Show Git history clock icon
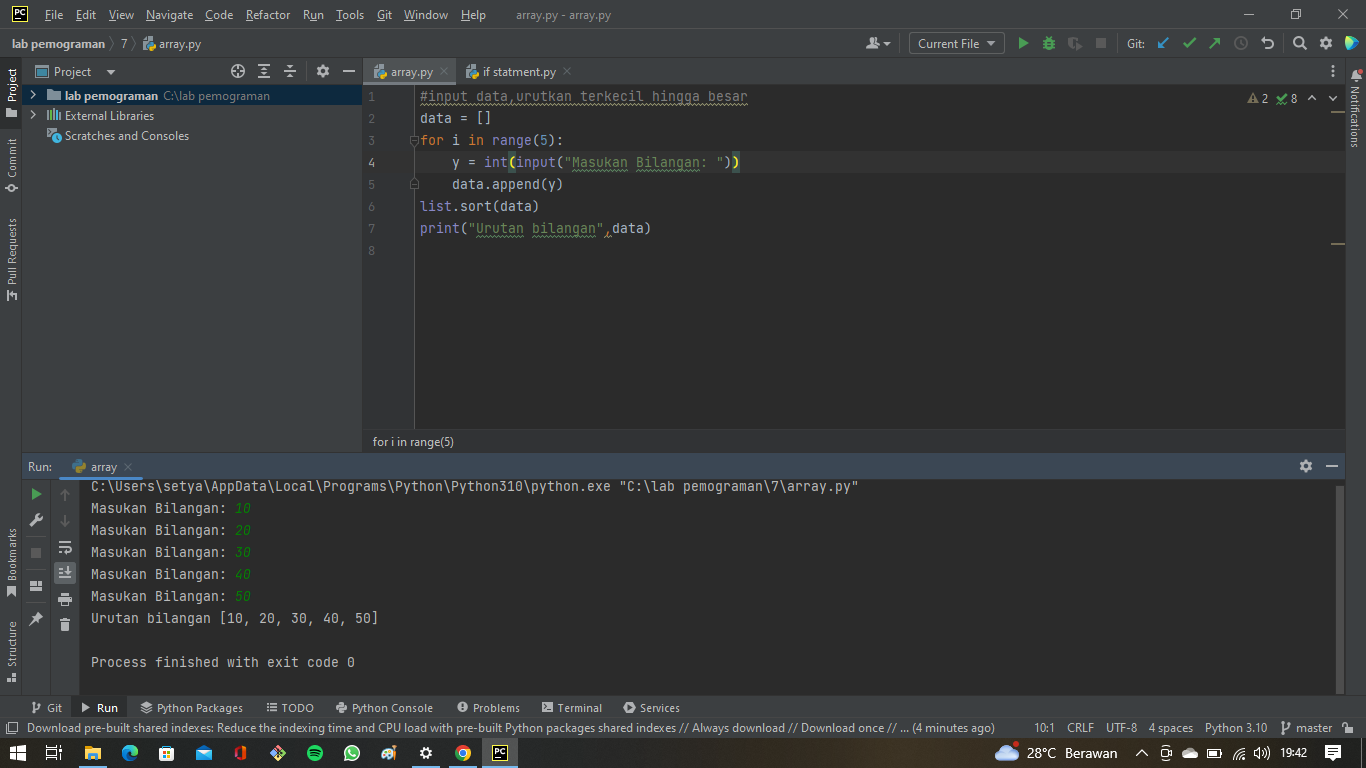The image size is (1366, 768). pyautogui.click(x=1241, y=43)
